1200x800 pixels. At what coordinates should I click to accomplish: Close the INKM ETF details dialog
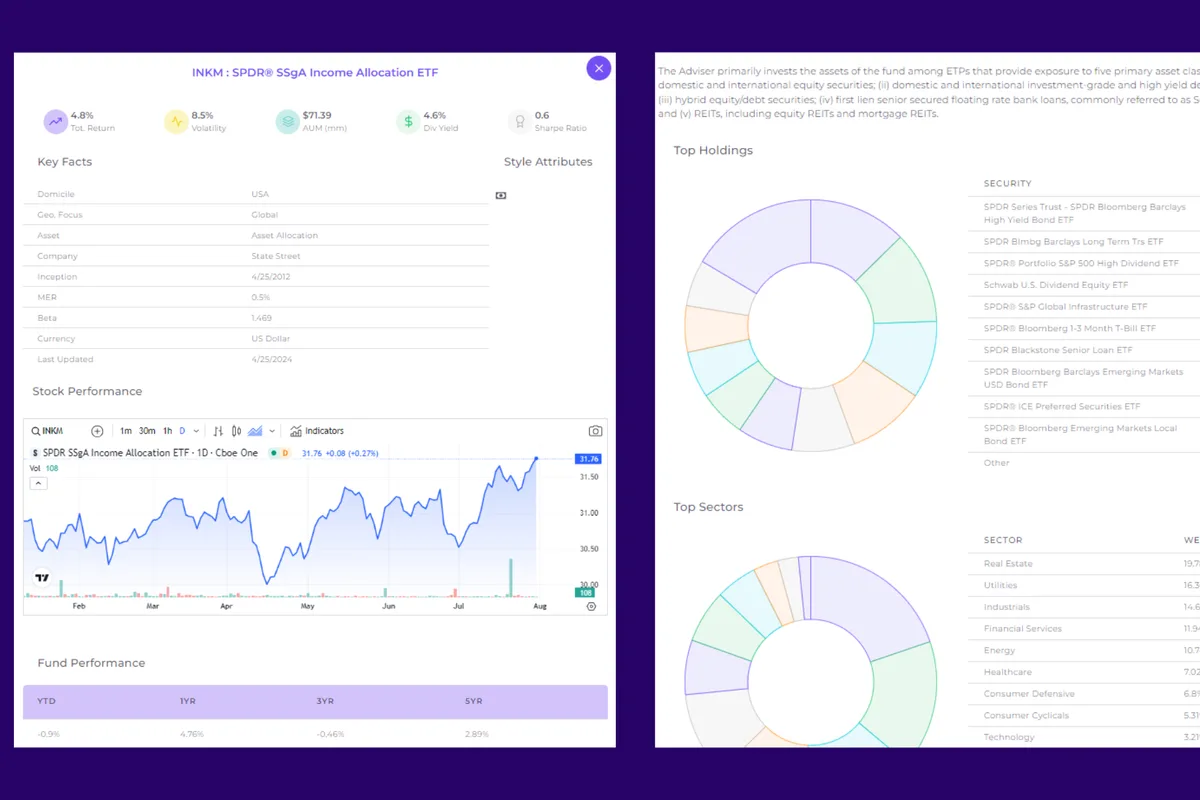click(x=598, y=68)
